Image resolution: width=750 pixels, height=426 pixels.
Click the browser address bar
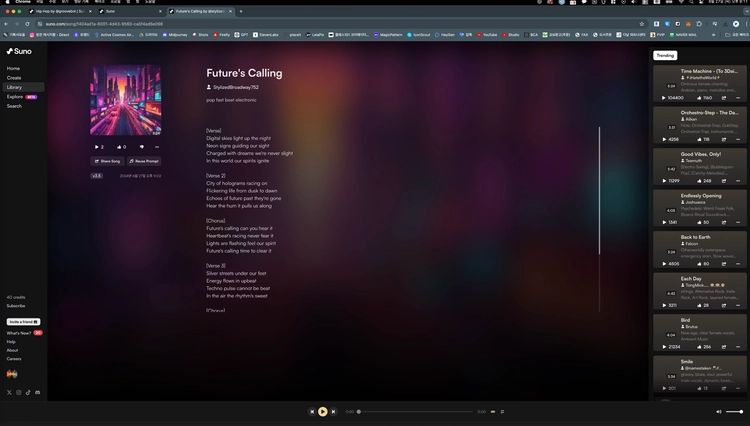337,24
